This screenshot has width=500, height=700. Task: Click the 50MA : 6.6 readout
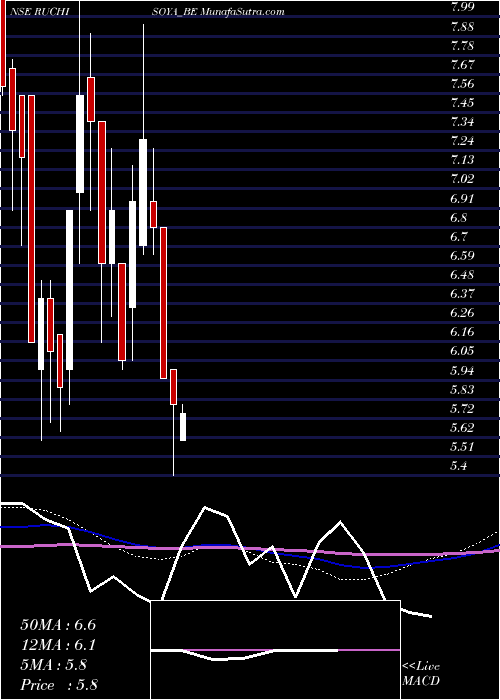pyautogui.click(x=58, y=625)
